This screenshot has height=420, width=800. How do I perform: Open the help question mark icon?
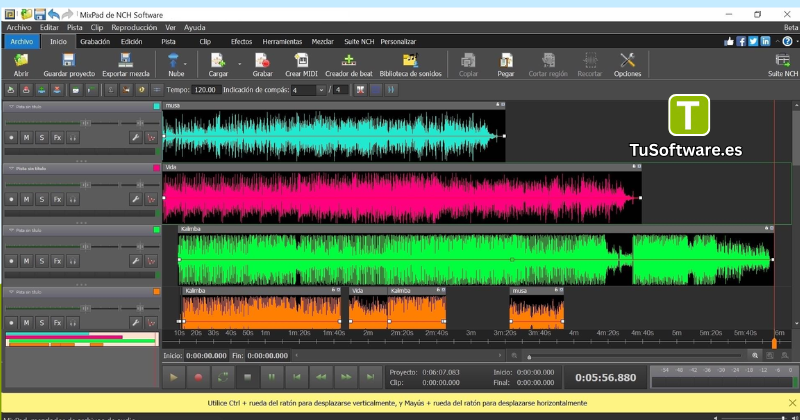pos(787,41)
